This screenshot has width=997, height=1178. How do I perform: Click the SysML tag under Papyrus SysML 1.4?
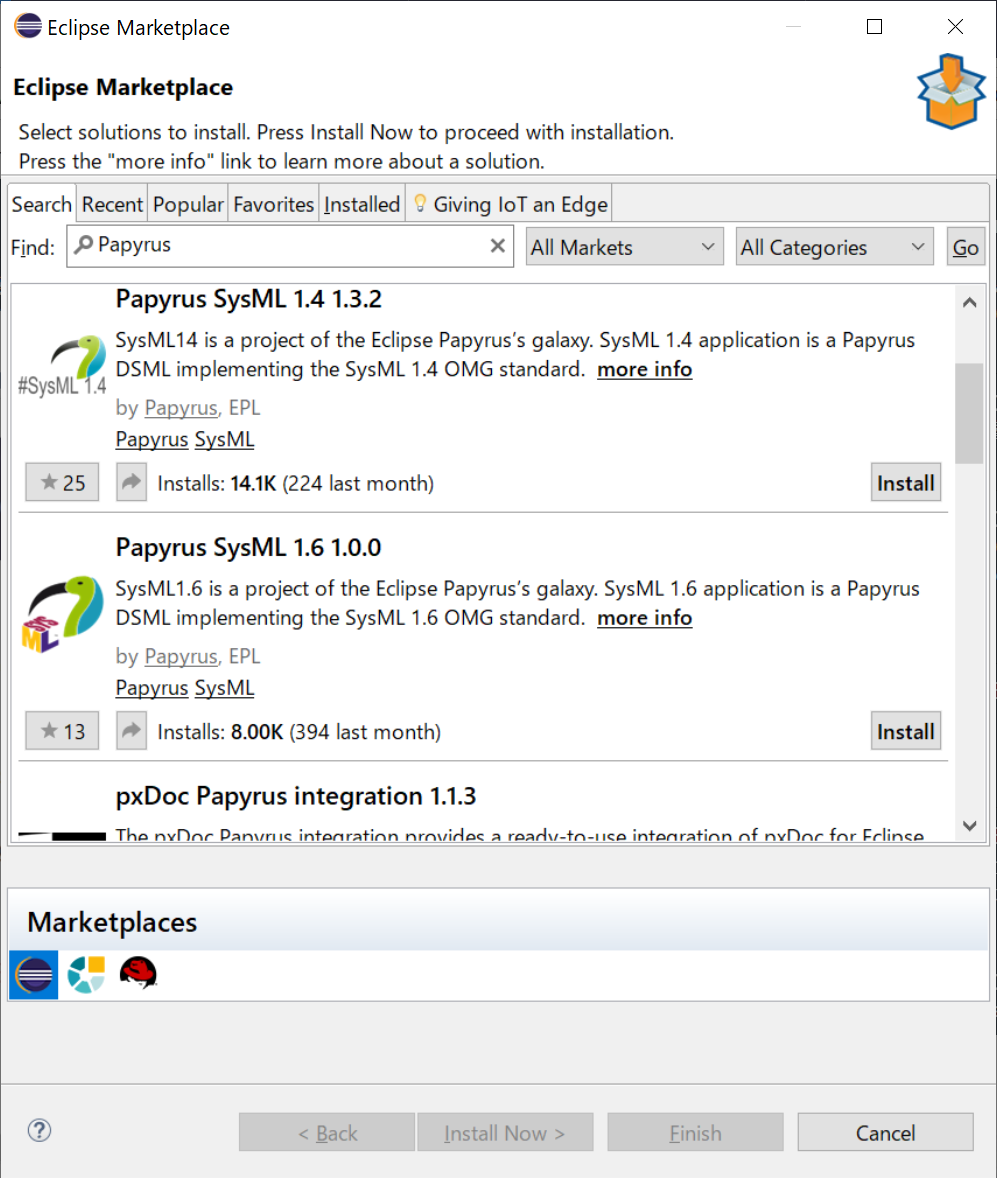click(224, 439)
